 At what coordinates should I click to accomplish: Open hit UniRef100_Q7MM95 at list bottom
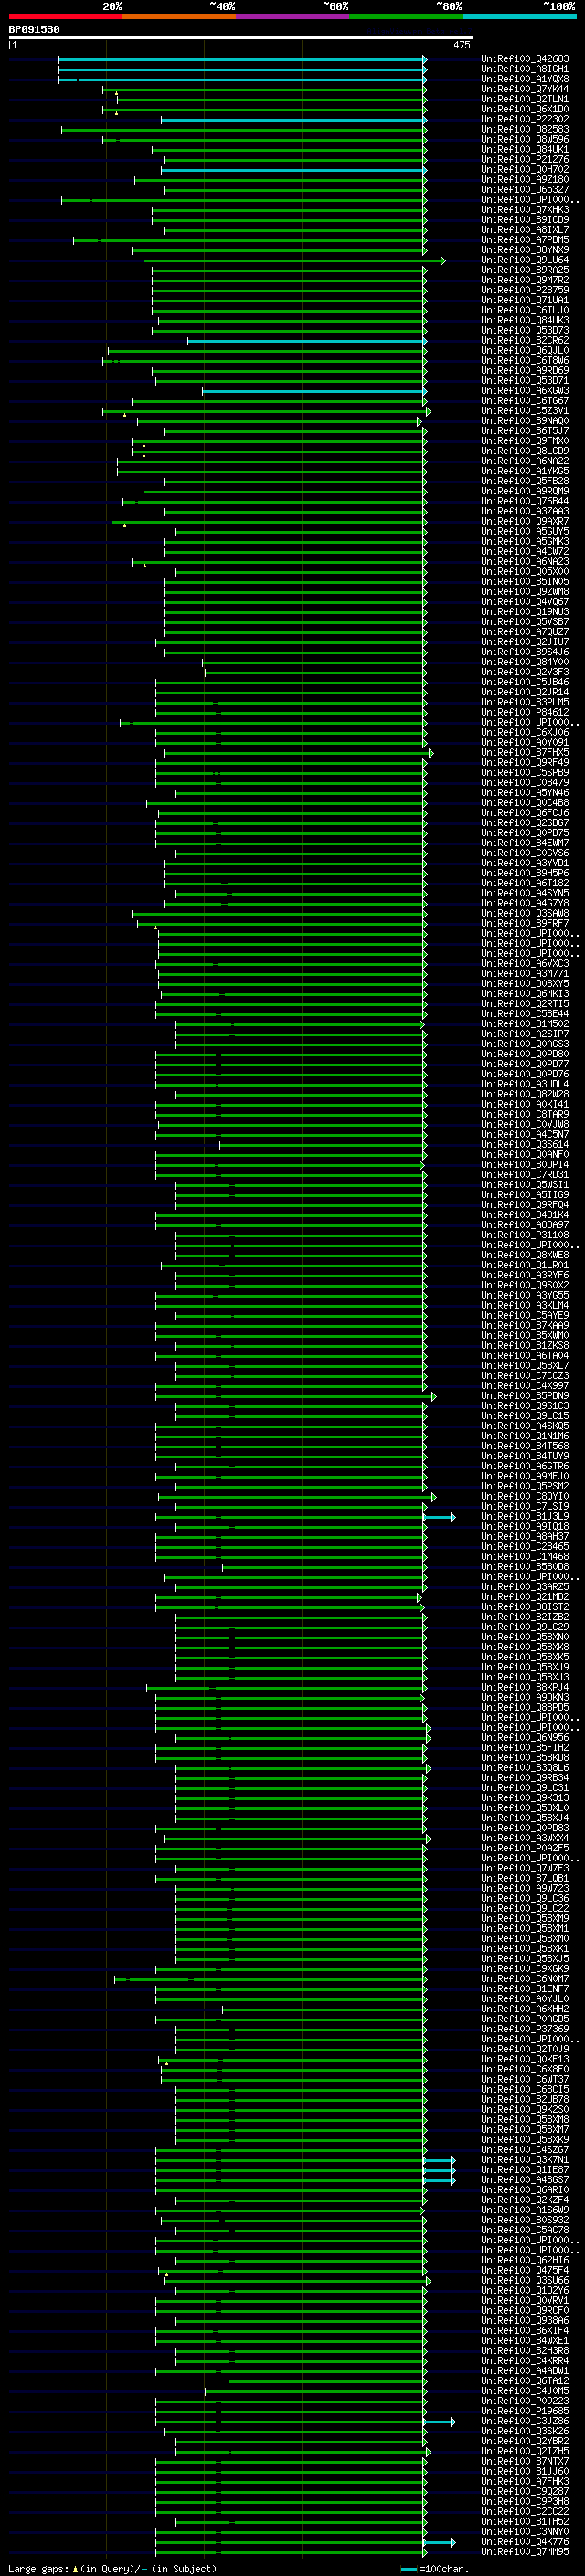click(525, 2552)
